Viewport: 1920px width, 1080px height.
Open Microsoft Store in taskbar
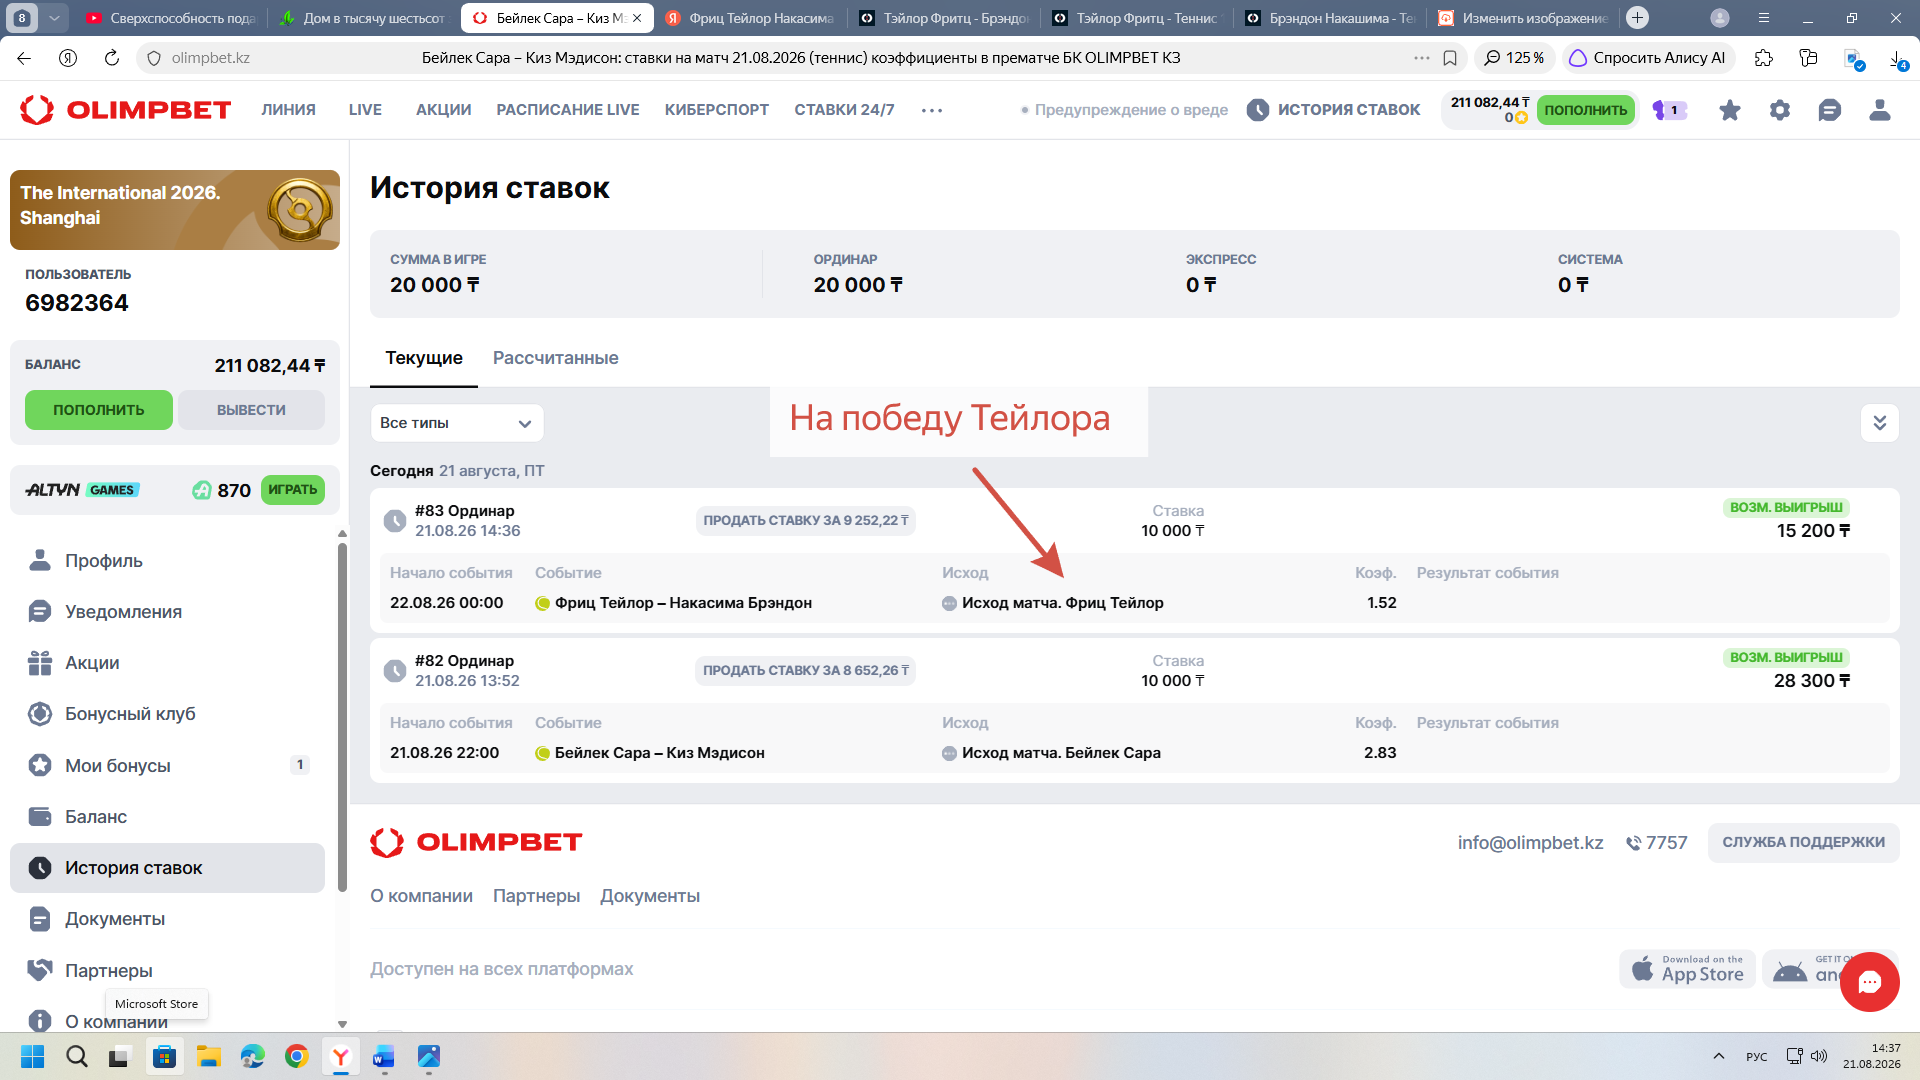point(165,1056)
